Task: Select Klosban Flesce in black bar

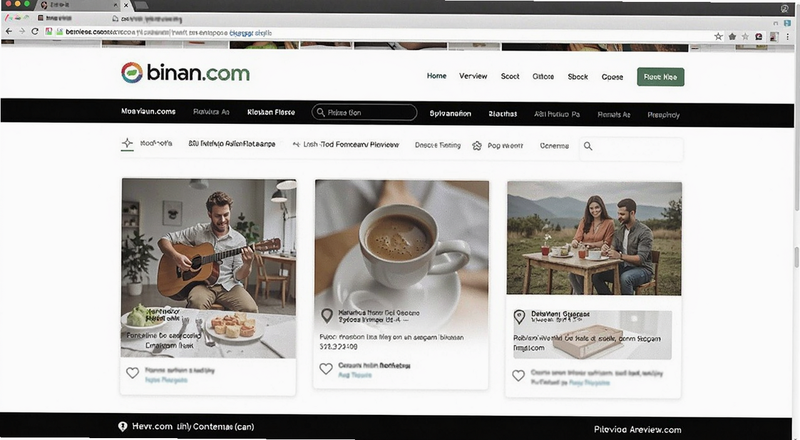Action: (271, 112)
